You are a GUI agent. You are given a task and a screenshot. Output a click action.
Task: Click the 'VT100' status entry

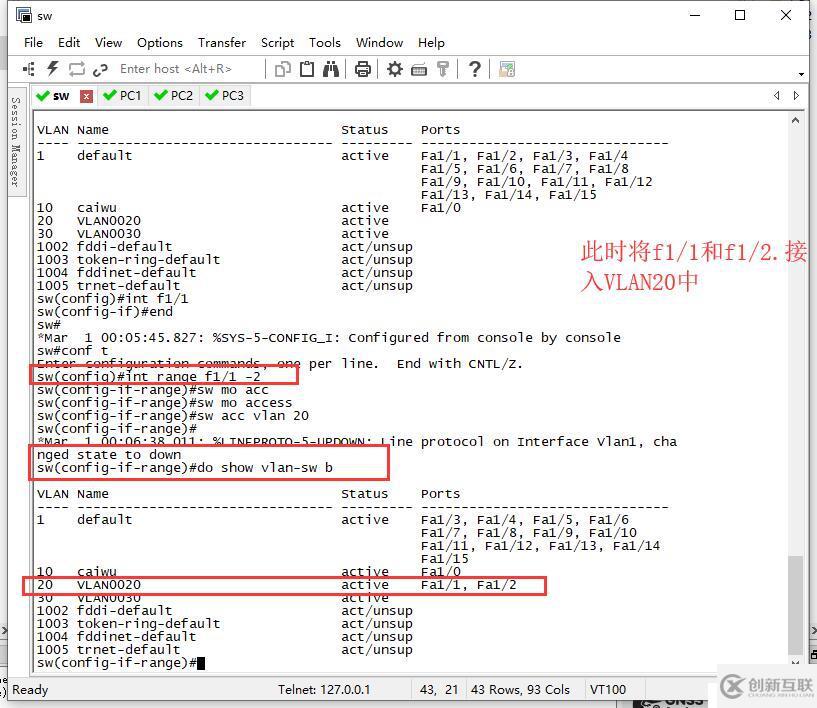point(608,690)
